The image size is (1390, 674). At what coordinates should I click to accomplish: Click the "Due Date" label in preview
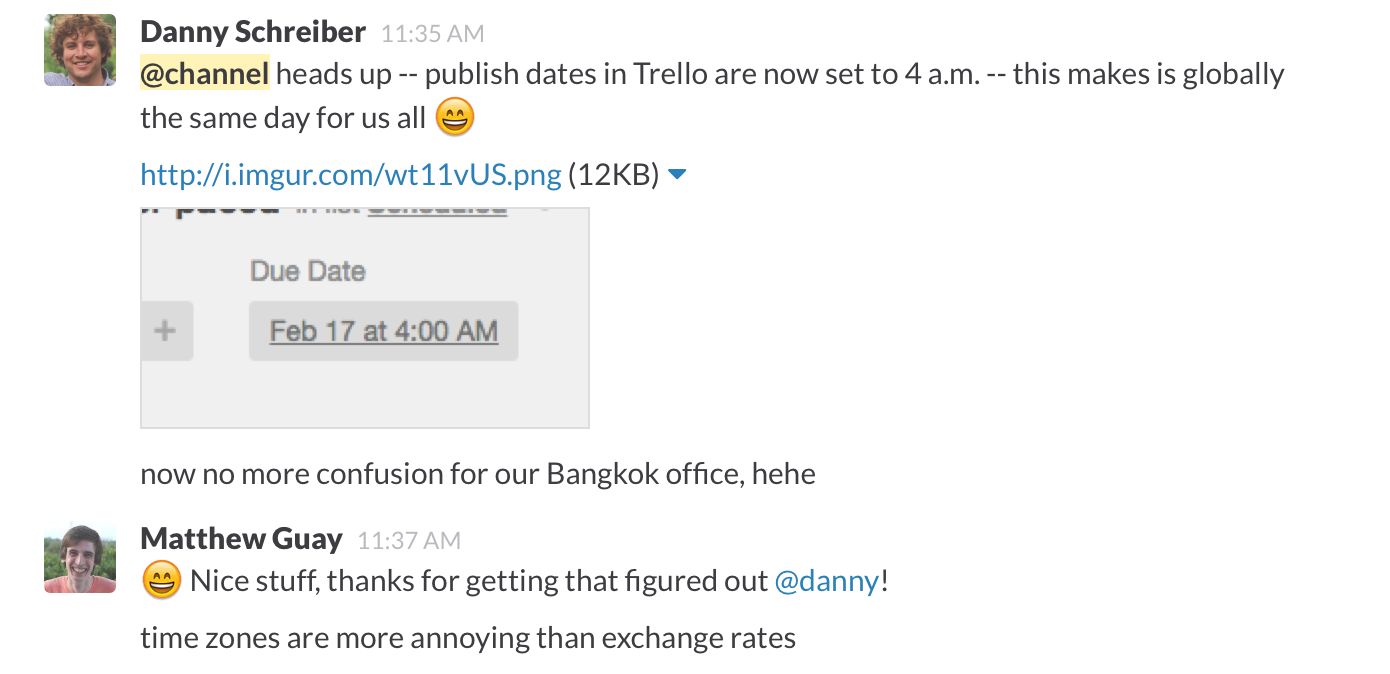(x=307, y=271)
